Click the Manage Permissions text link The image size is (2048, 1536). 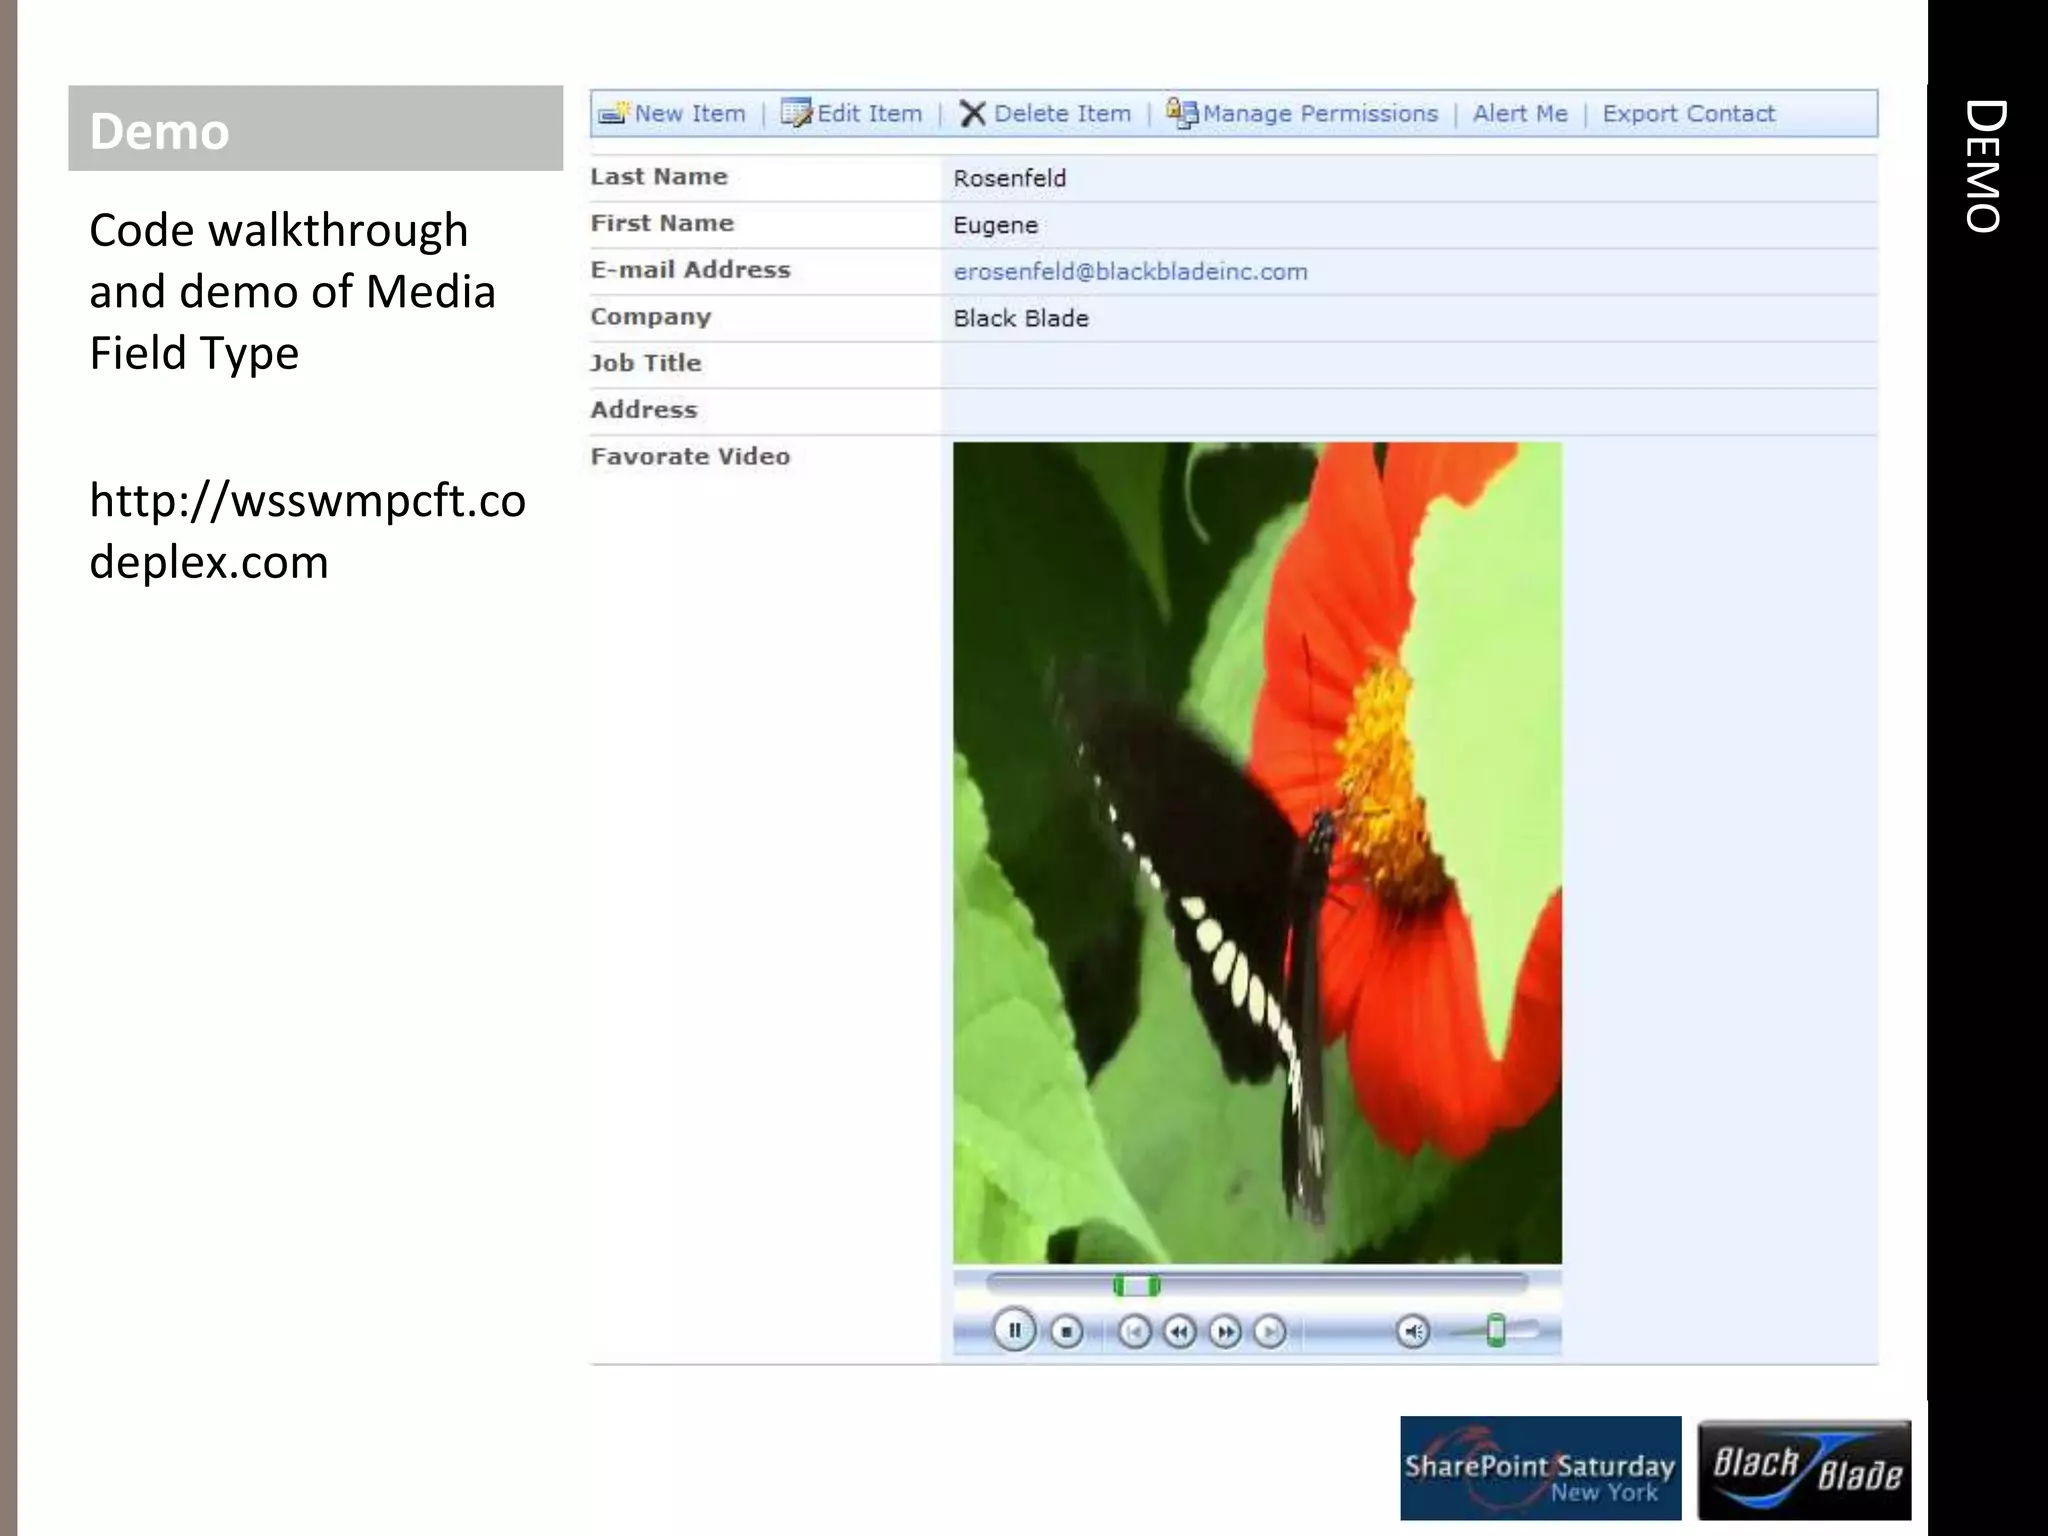tap(1320, 114)
